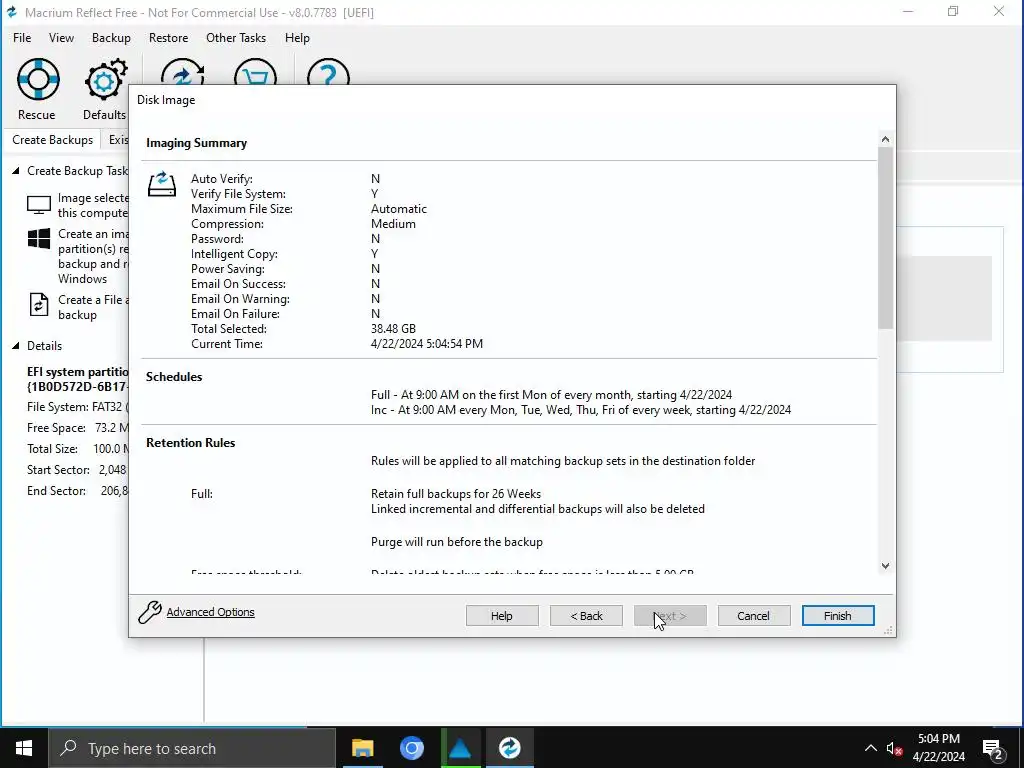Screen dimensions: 1024x768
Task: Open the View menu
Action: (x=61, y=38)
